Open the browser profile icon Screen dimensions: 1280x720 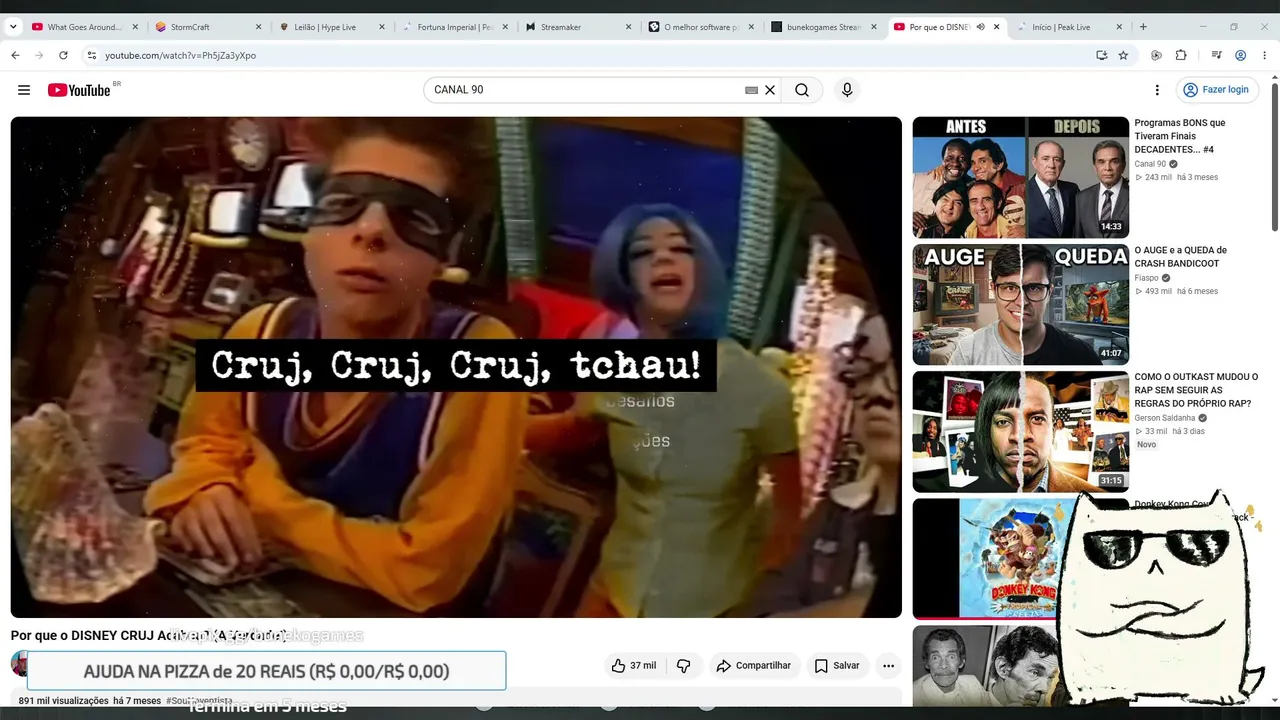1240,55
